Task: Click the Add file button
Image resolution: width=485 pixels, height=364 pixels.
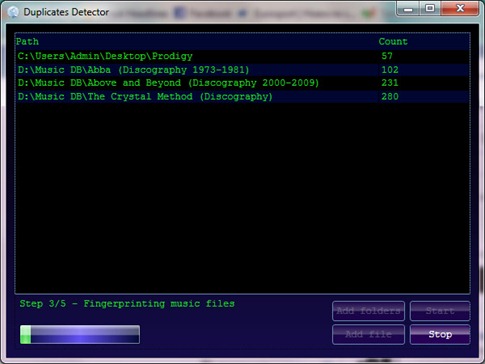Action: 368,334
